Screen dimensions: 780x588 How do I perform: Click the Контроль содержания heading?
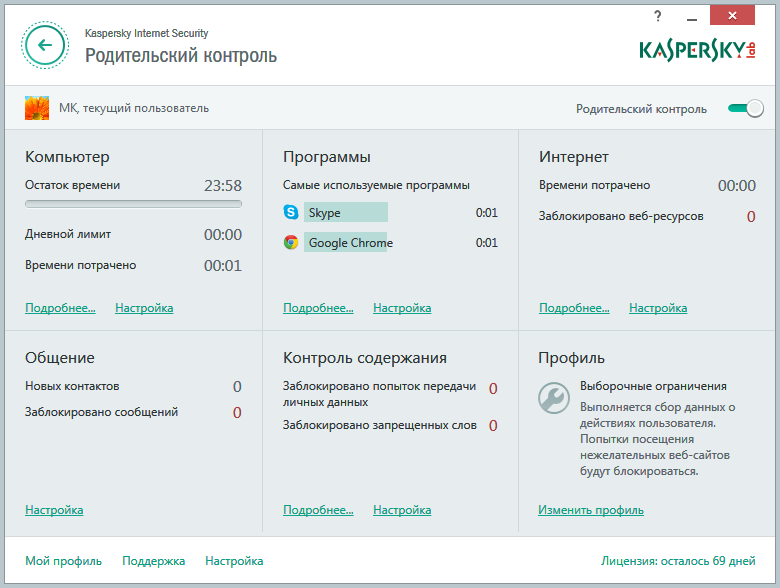[365, 358]
